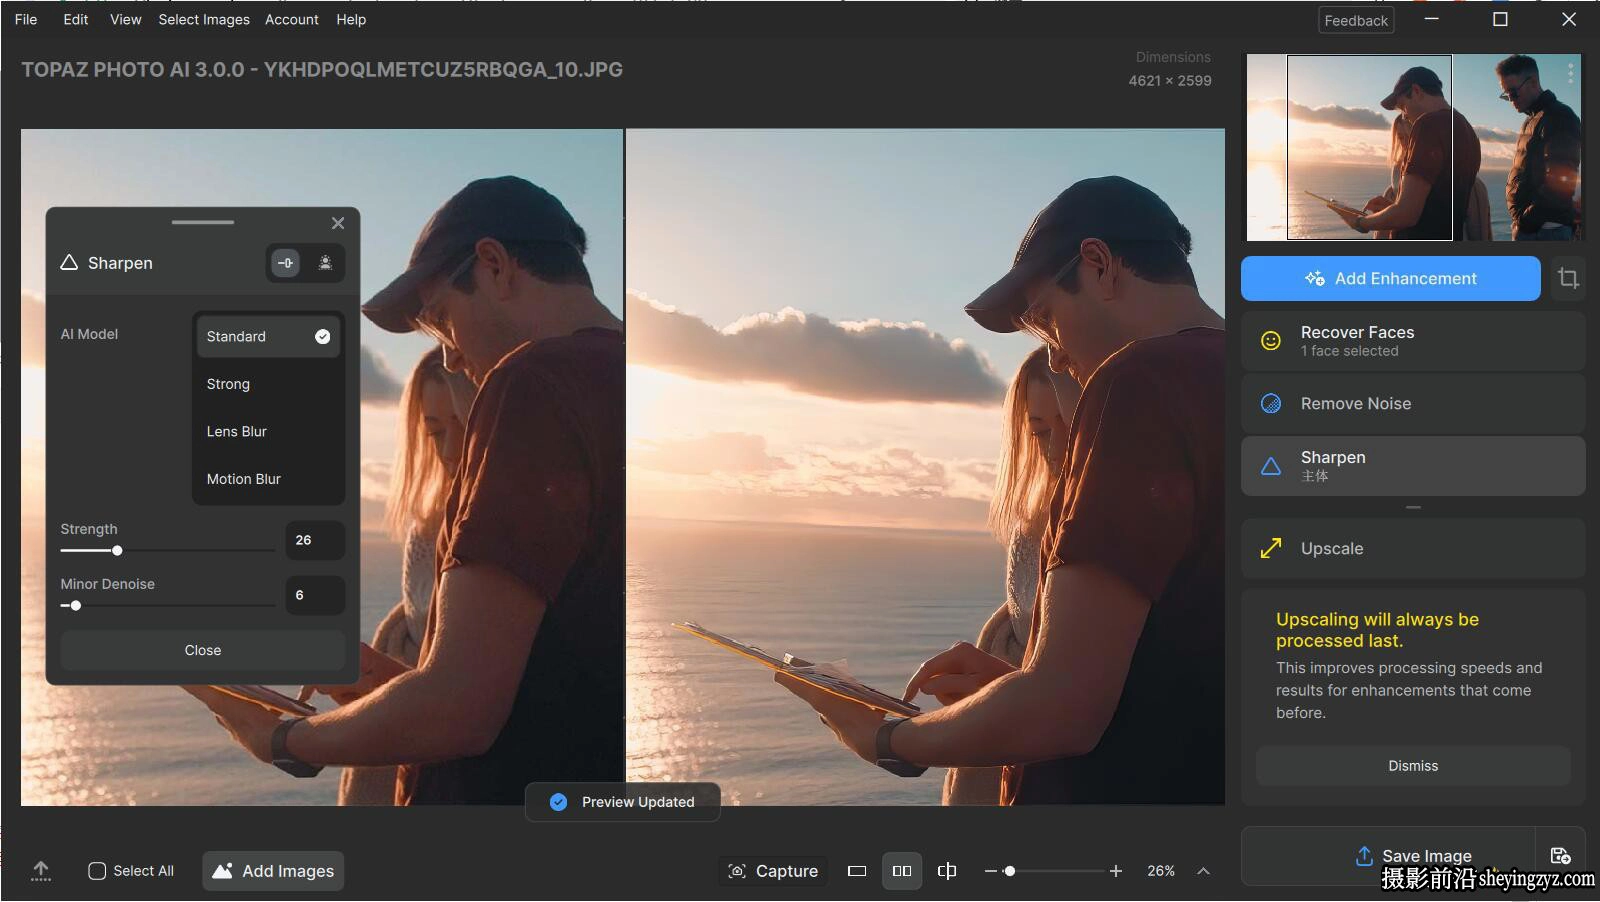Click the Strength slider handle
This screenshot has height=902, width=1600.
coord(117,550)
